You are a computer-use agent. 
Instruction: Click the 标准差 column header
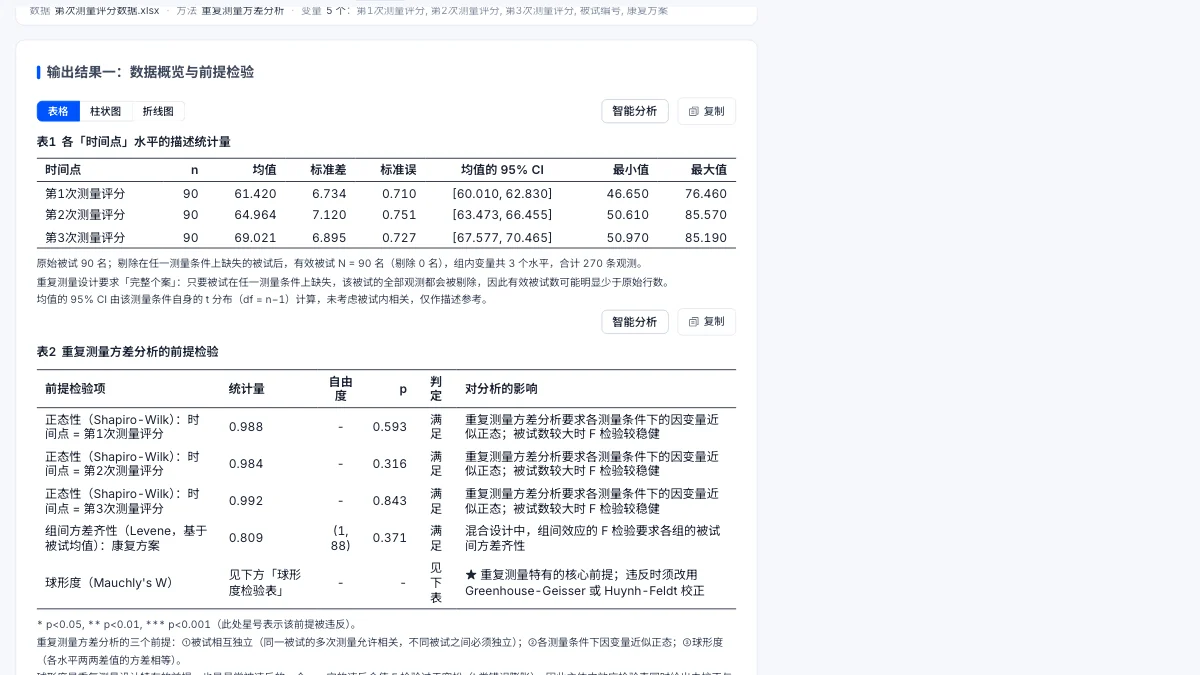328,170
